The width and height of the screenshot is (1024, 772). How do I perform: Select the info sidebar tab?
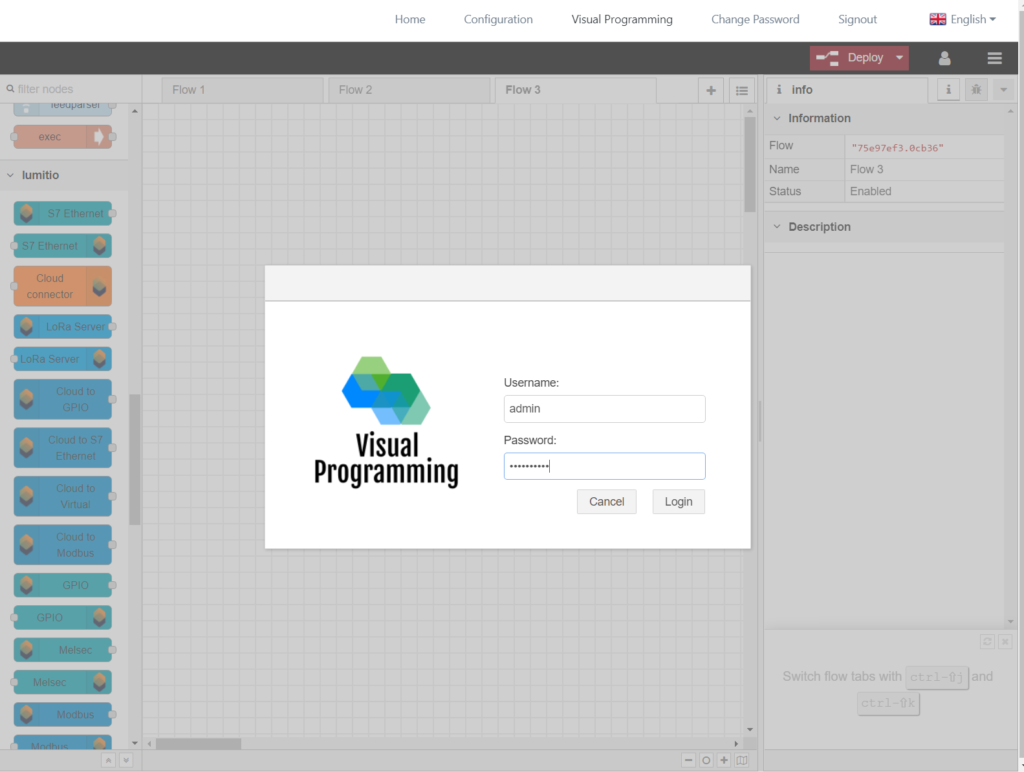point(847,90)
